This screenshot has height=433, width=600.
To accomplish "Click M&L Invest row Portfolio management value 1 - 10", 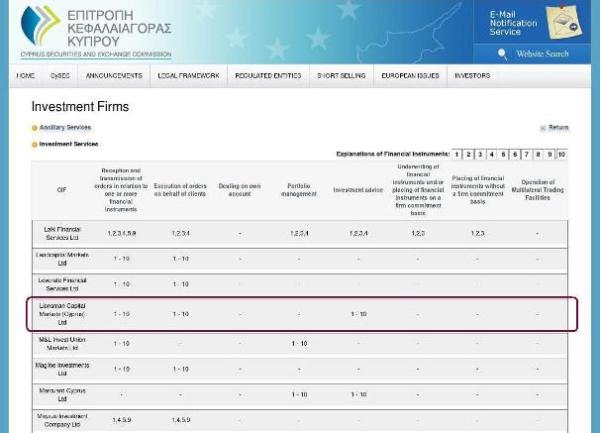I will pyautogui.click(x=299, y=344).
